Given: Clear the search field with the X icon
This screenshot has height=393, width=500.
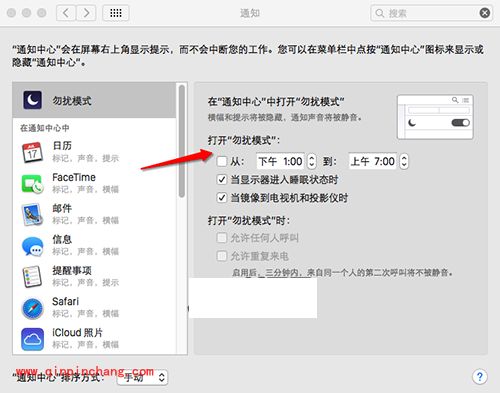Looking at the screenshot, I should pos(485,13).
